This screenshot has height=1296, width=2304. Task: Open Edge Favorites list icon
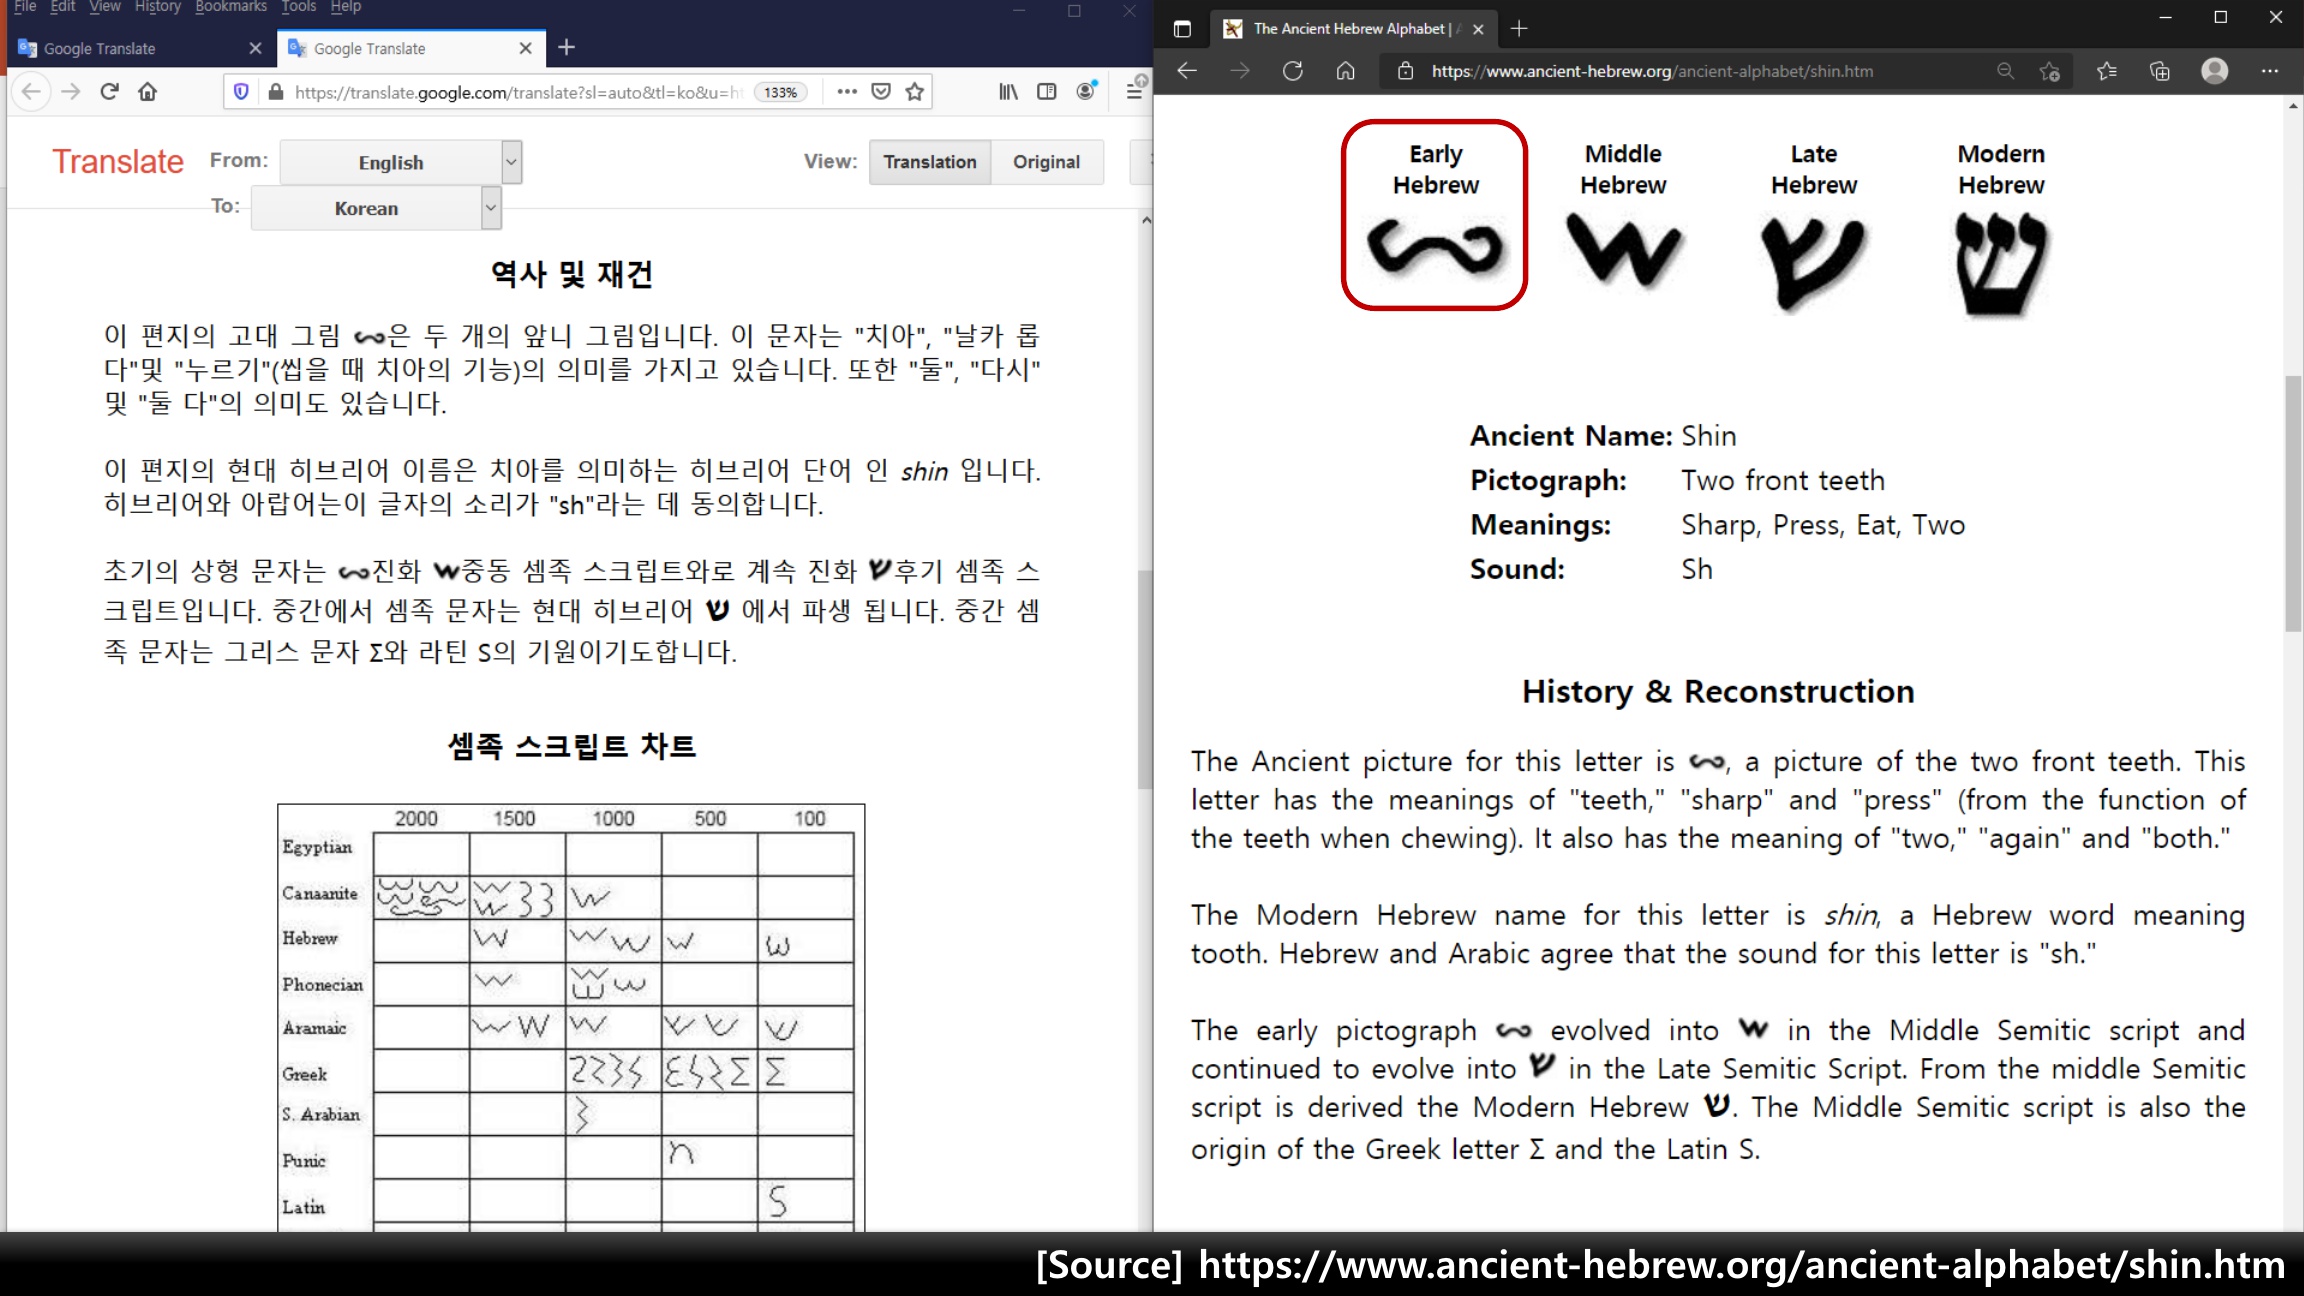click(2107, 71)
